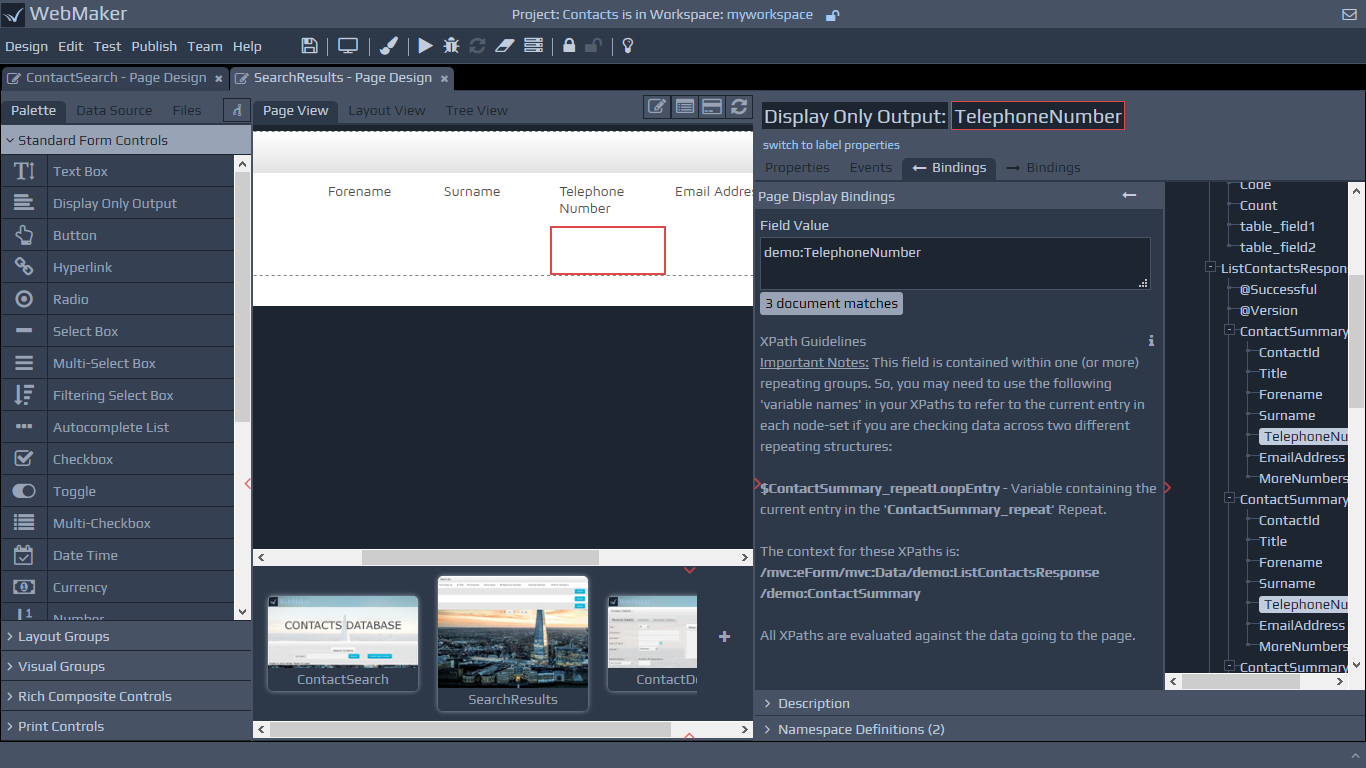Click the server stack icon

[x=533, y=46]
